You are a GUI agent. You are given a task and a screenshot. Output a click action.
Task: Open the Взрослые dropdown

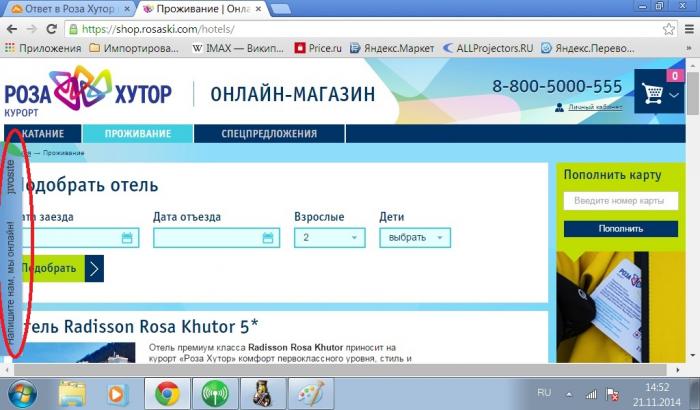click(329, 238)
